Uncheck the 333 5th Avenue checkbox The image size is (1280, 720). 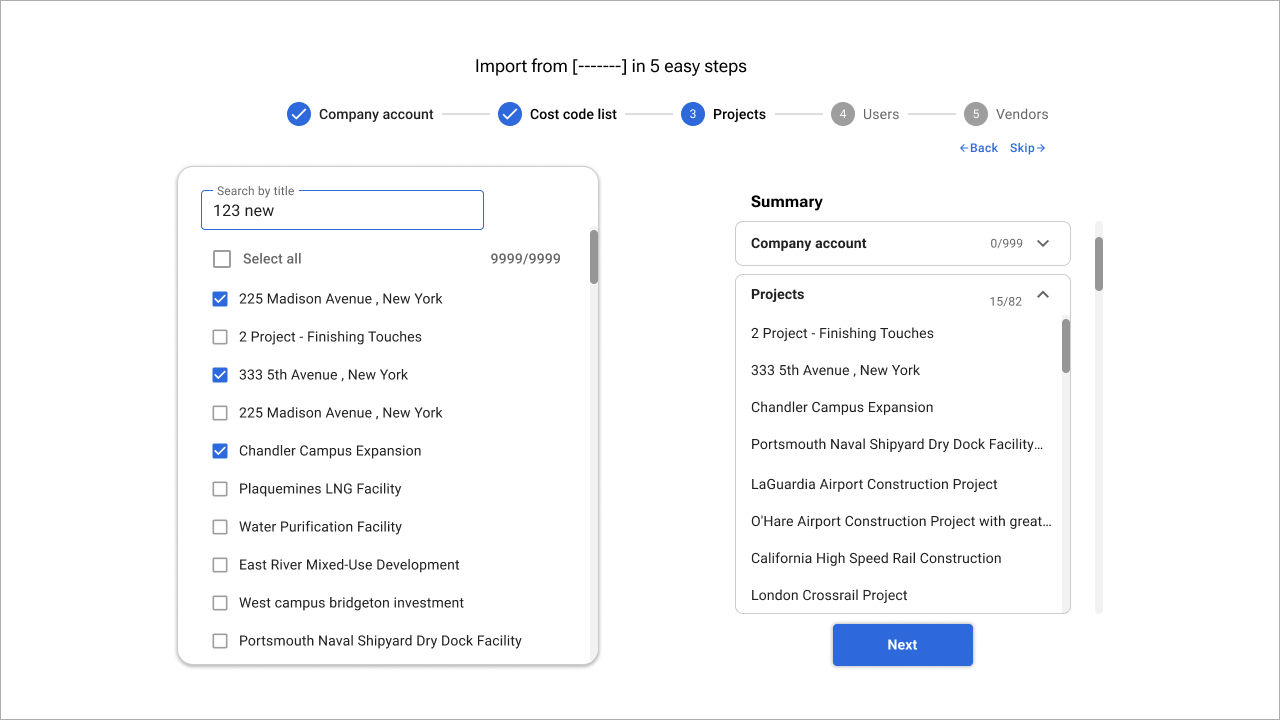[220, 375]
